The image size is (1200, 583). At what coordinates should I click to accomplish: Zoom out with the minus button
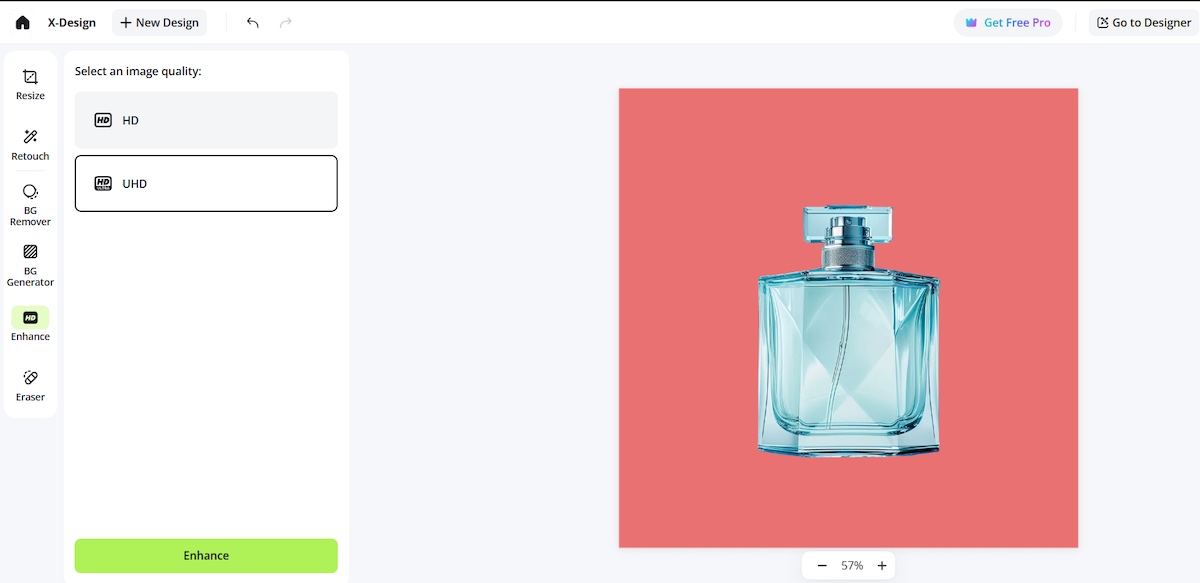coord(822,565)
